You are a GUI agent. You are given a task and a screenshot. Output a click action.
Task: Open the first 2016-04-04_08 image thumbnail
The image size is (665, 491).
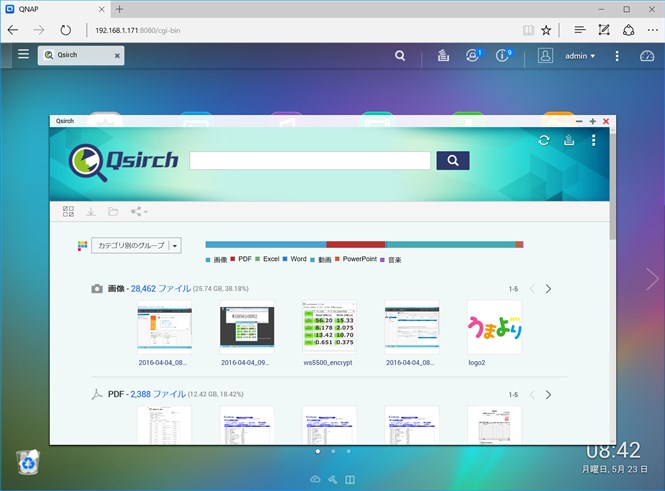[x=165, y=327]
